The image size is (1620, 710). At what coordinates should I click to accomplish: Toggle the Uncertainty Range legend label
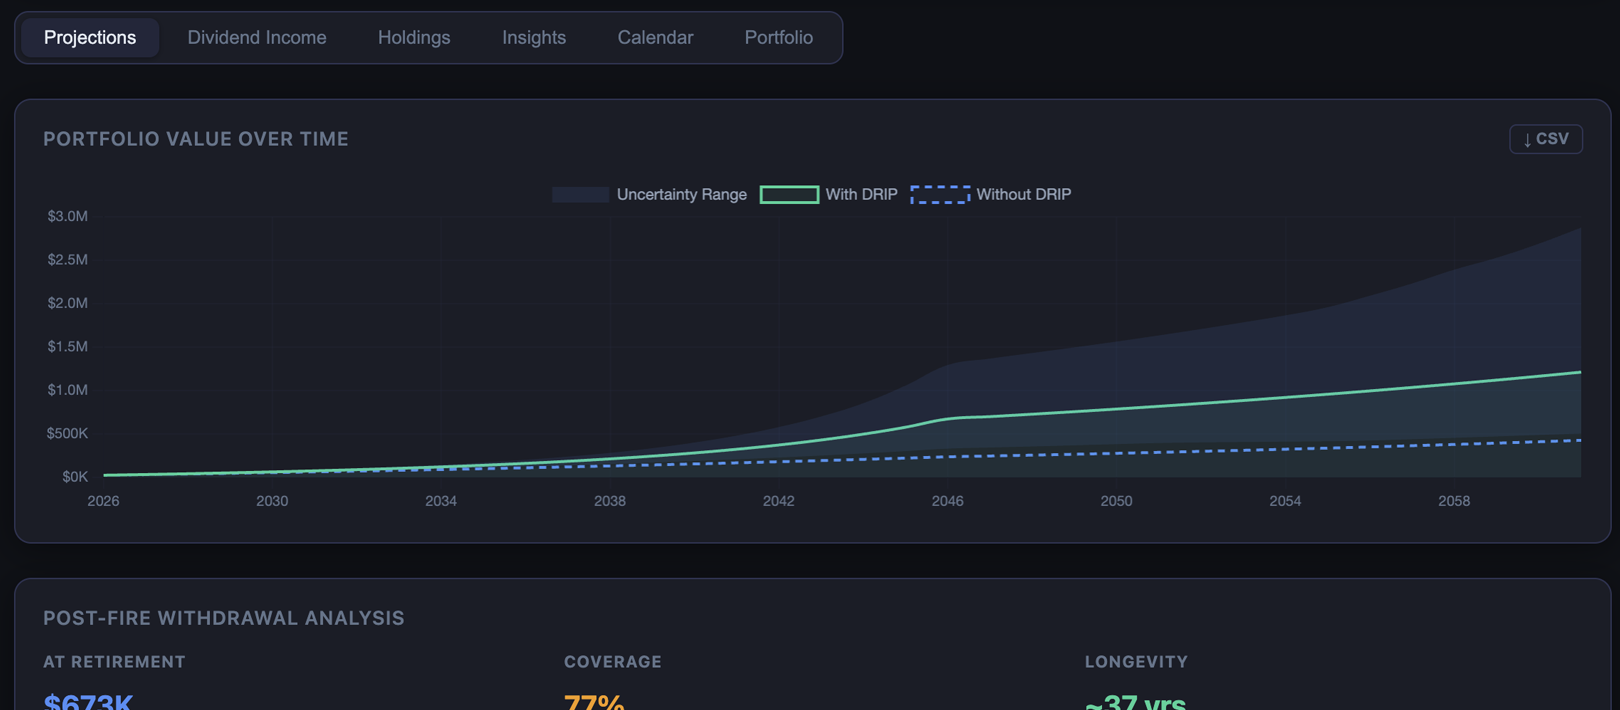coord(681,195)
